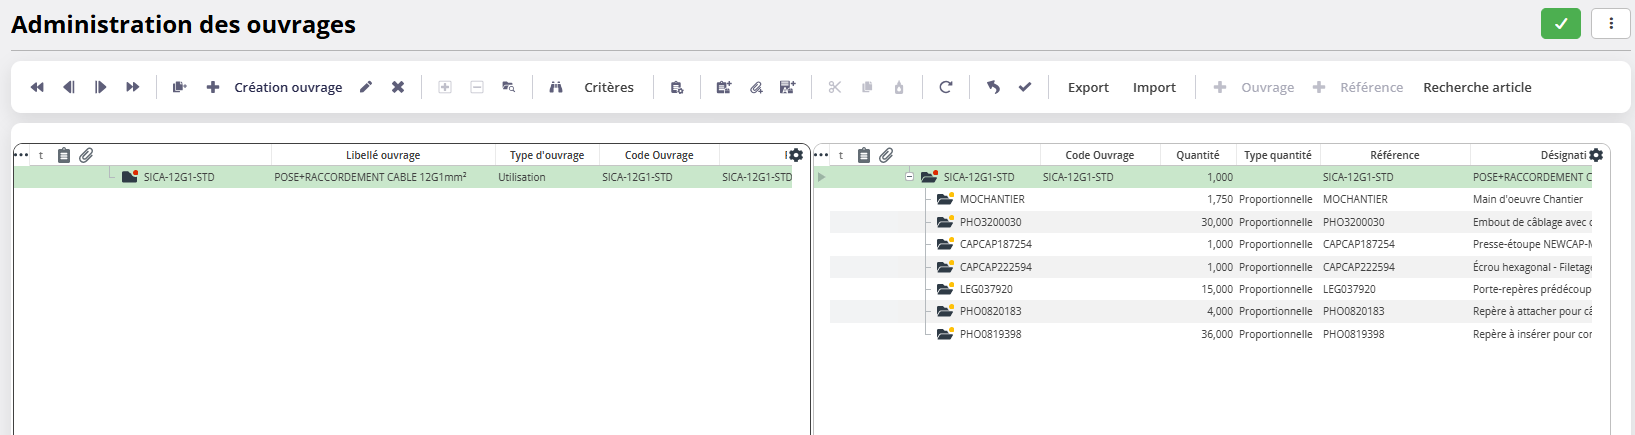This screenshot has height=435, width=1635.
Task: Select LEG037920 tree item
Action: click(986, 289)
